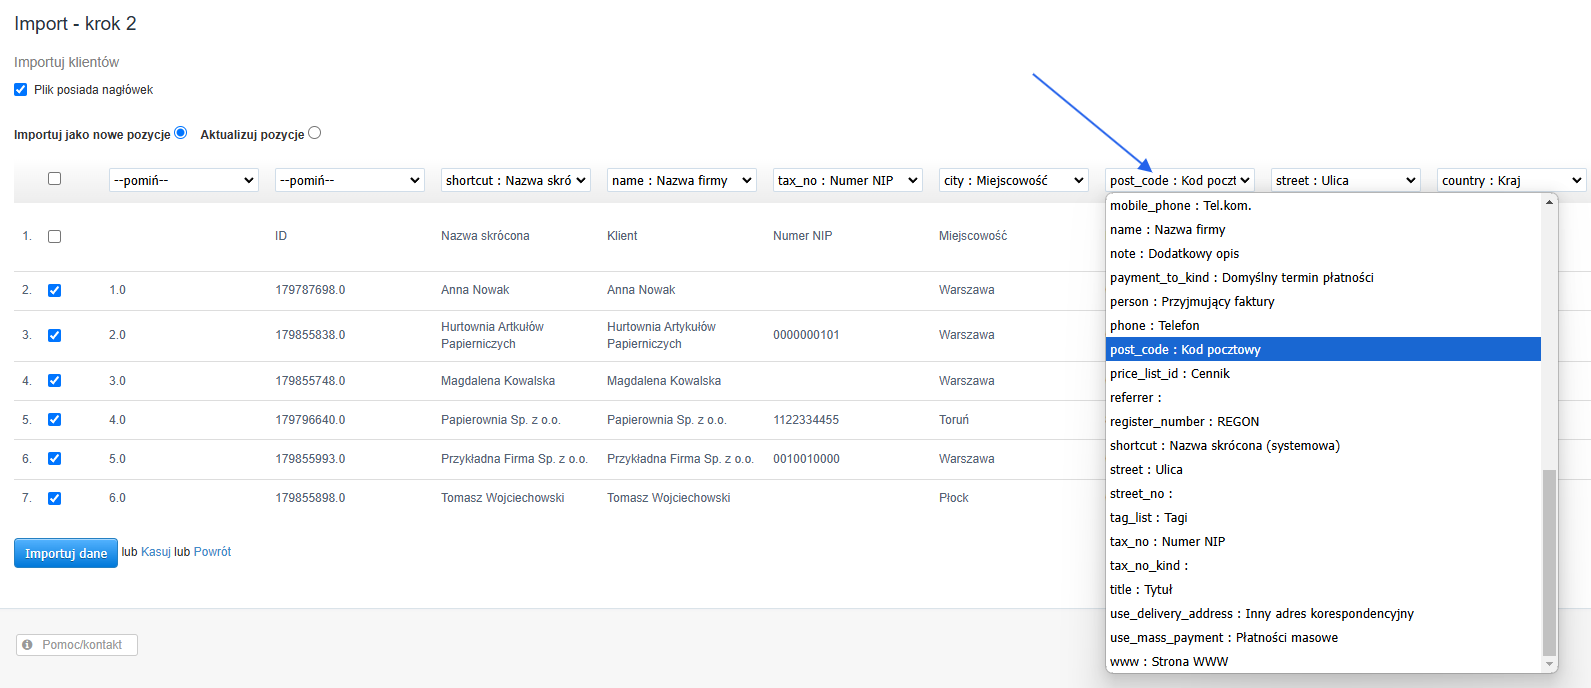Open the 'tax_no : Numer NIP' column dropdown
The height and width of the screenshot is (688, 1591).
coord(848,180)
